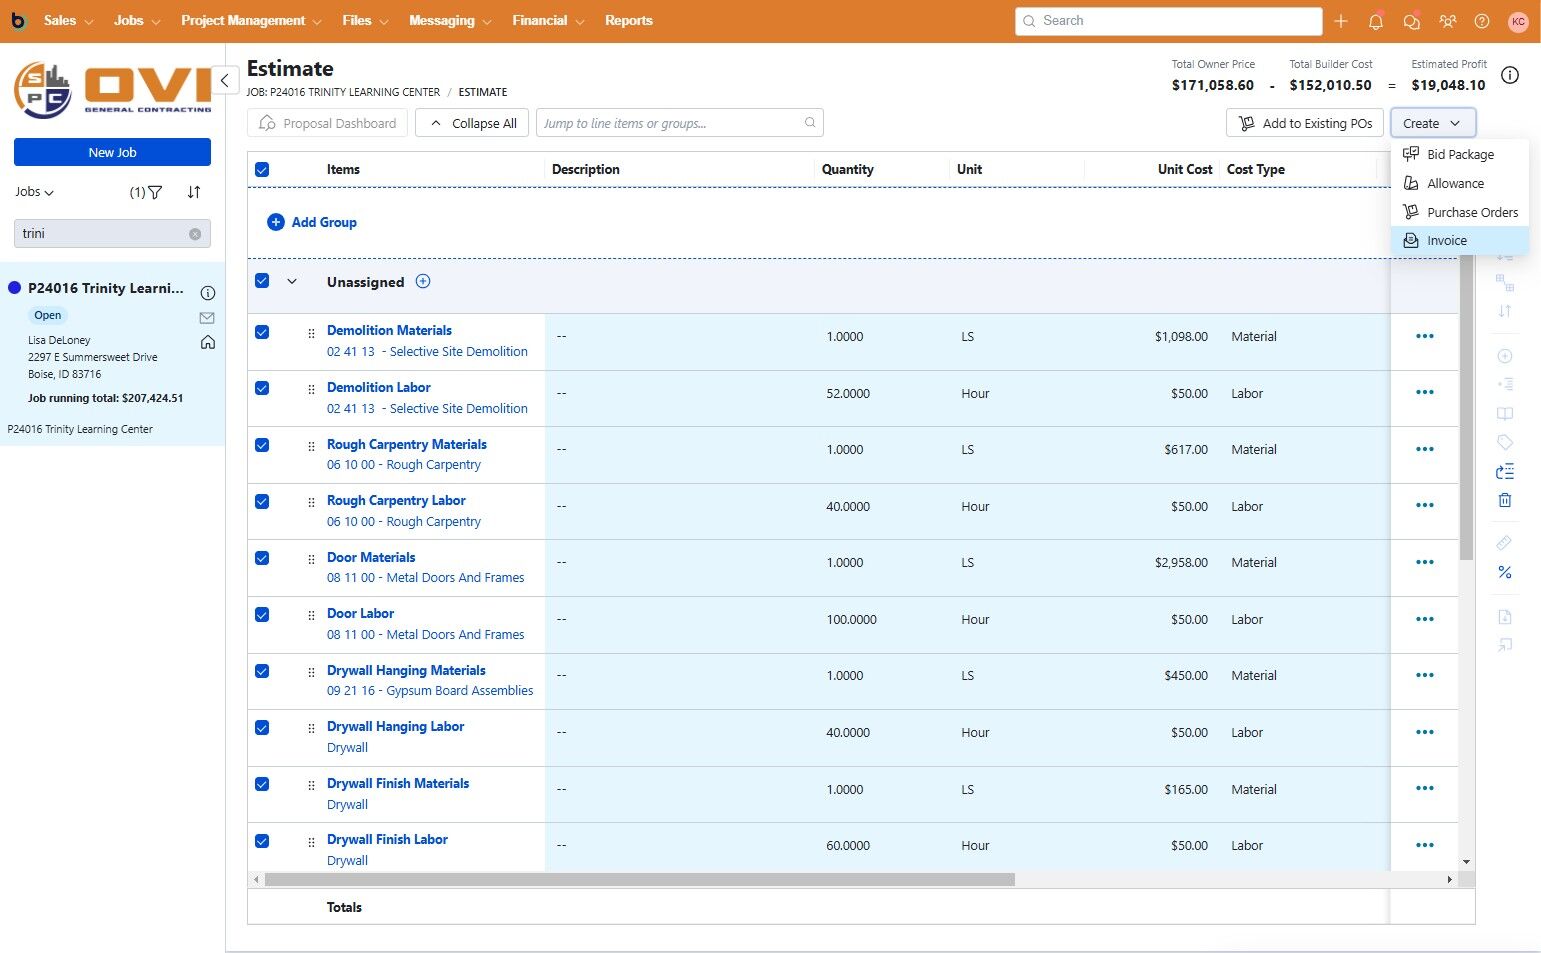Click the job sort arrows icon
This screenshot has height=953, width=1541.
click(194, 192)
